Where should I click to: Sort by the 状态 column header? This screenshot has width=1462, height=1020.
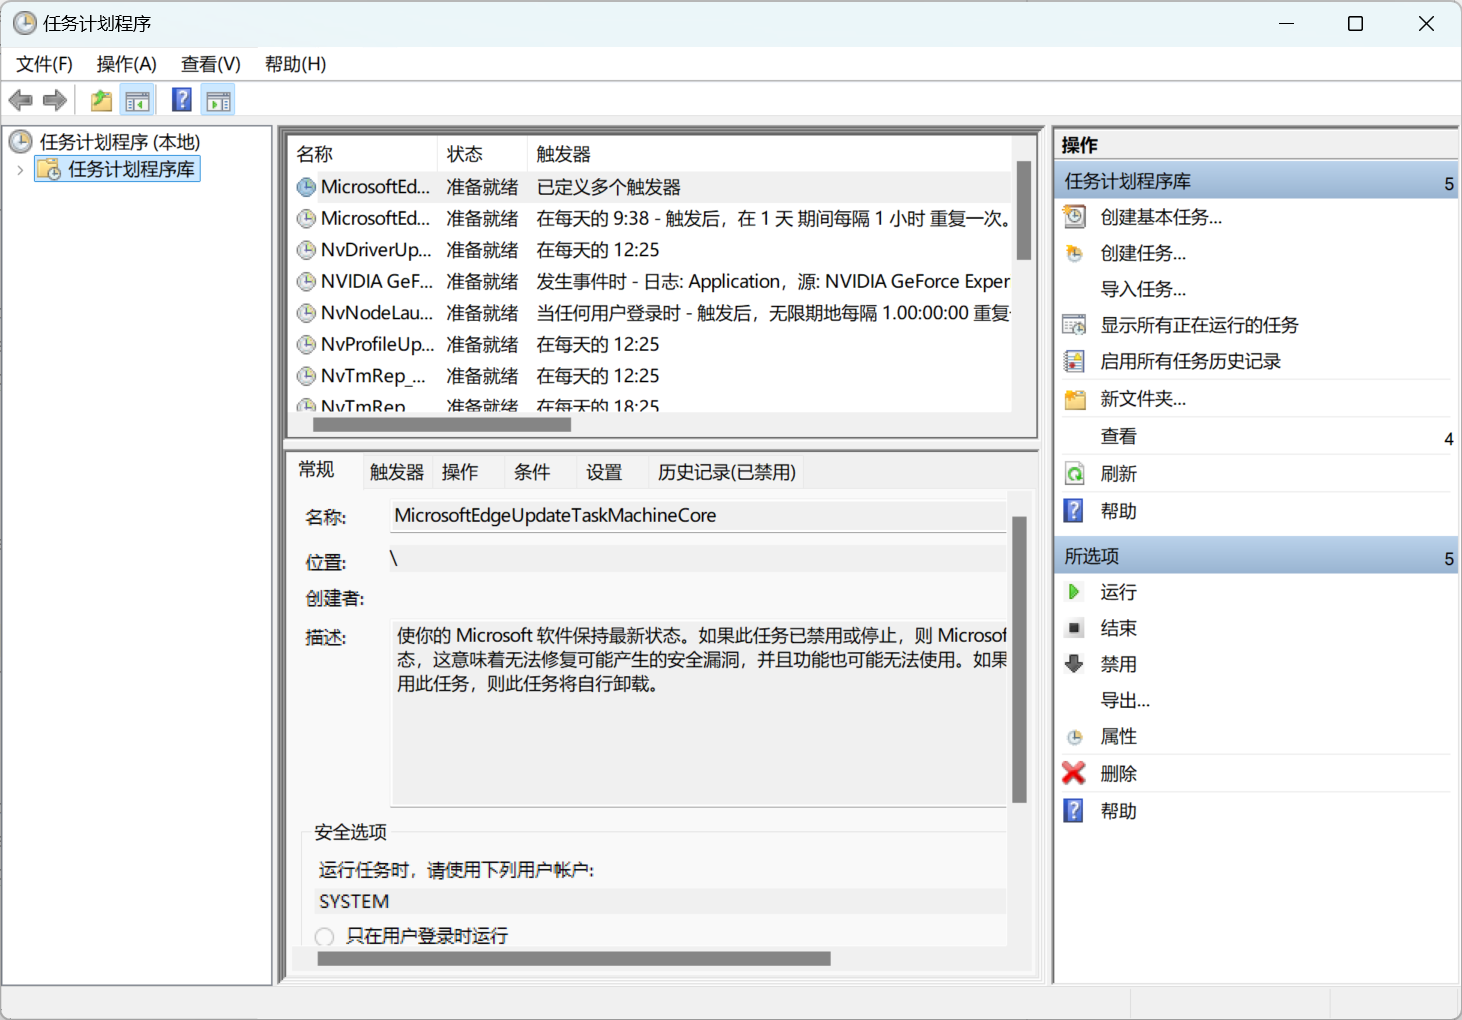click(x=482, y=154)
